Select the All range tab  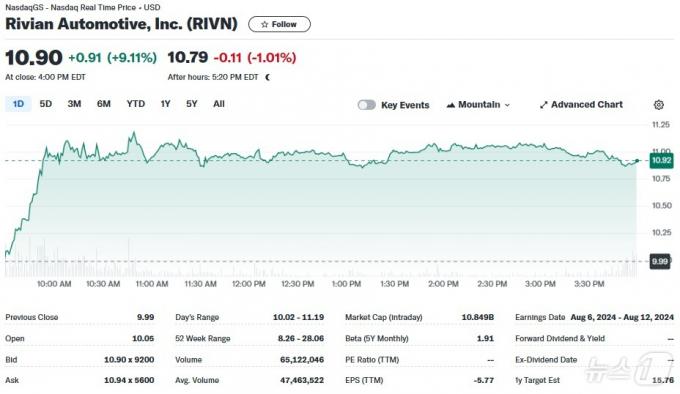click(x=219, y=104)
